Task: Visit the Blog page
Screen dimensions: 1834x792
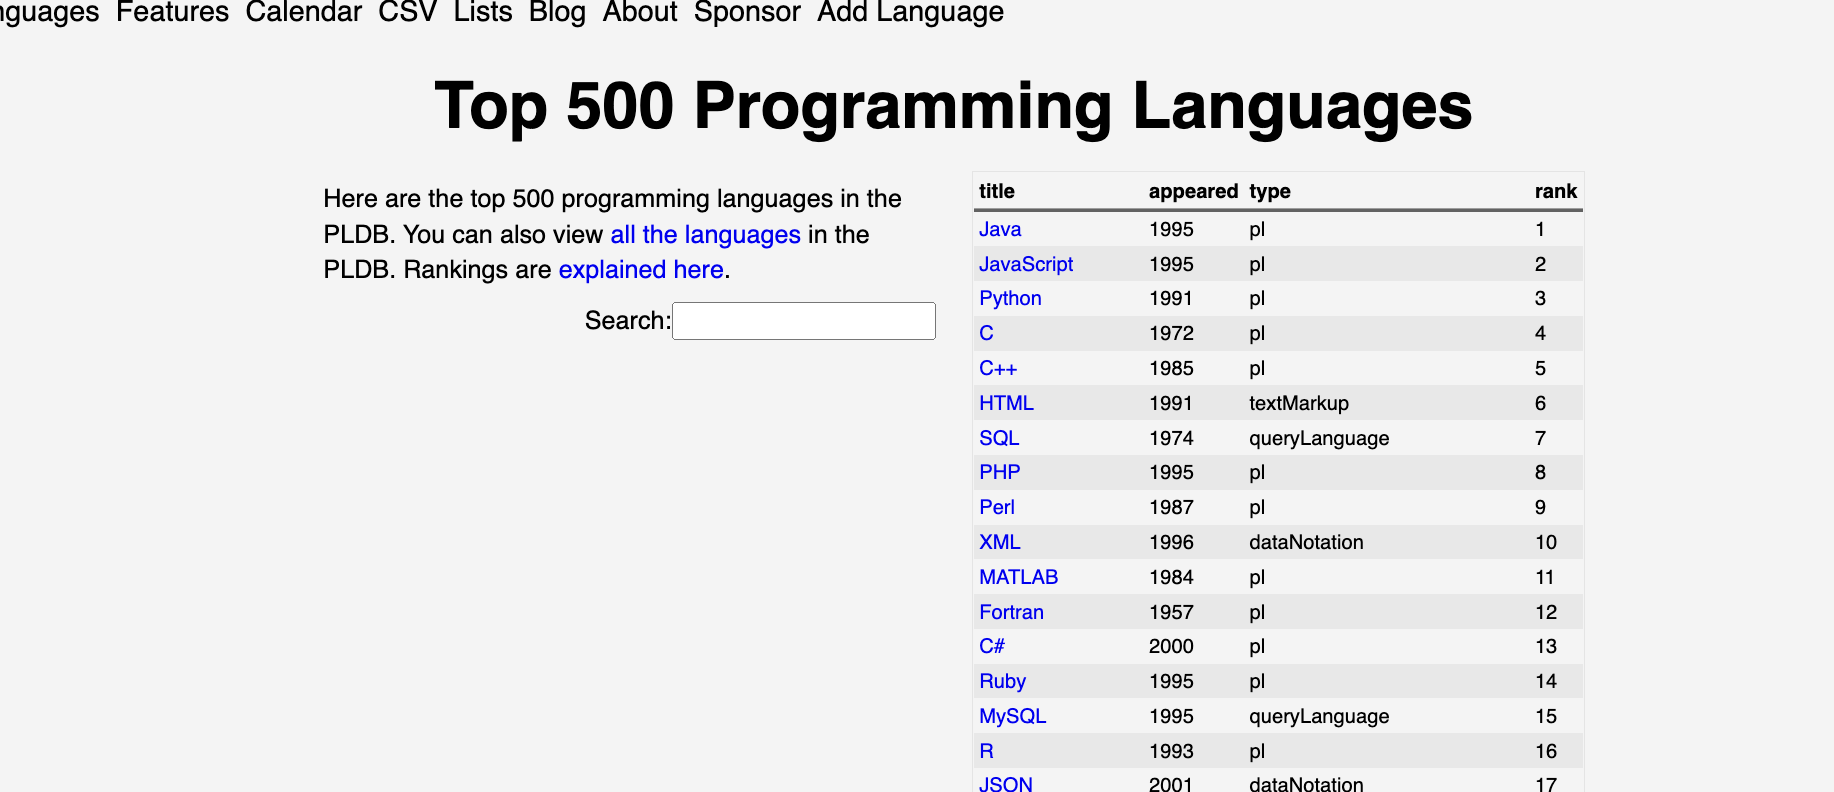Action: coord(557,12)
